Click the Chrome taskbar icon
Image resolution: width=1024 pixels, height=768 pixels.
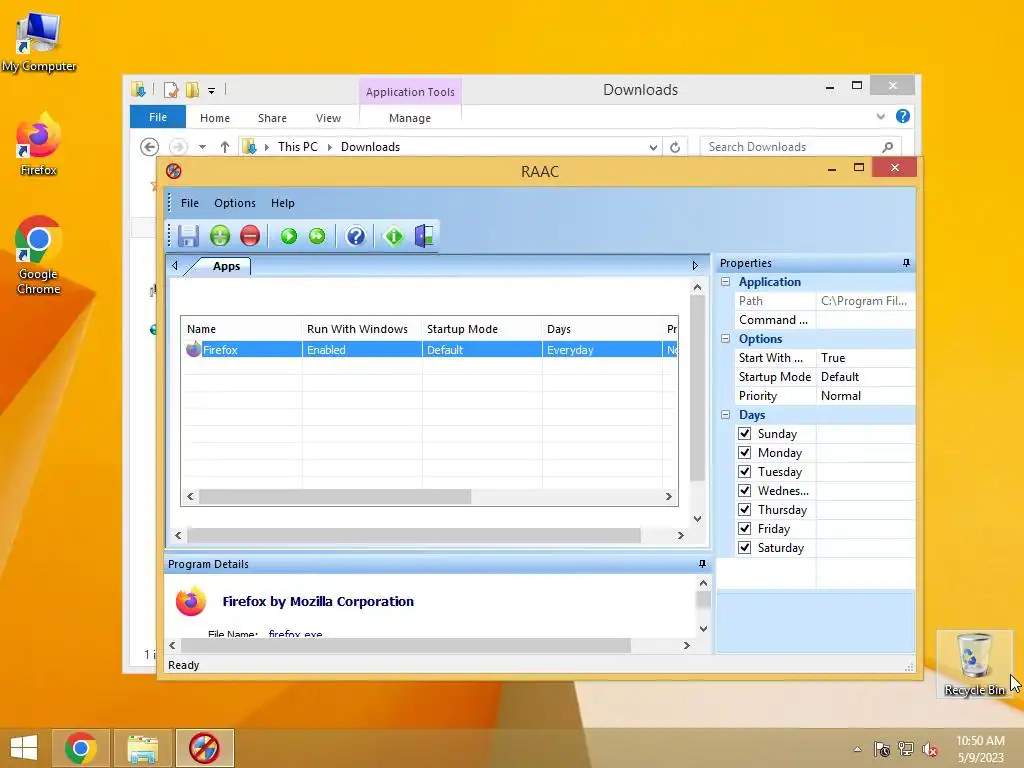click(81, 748)
